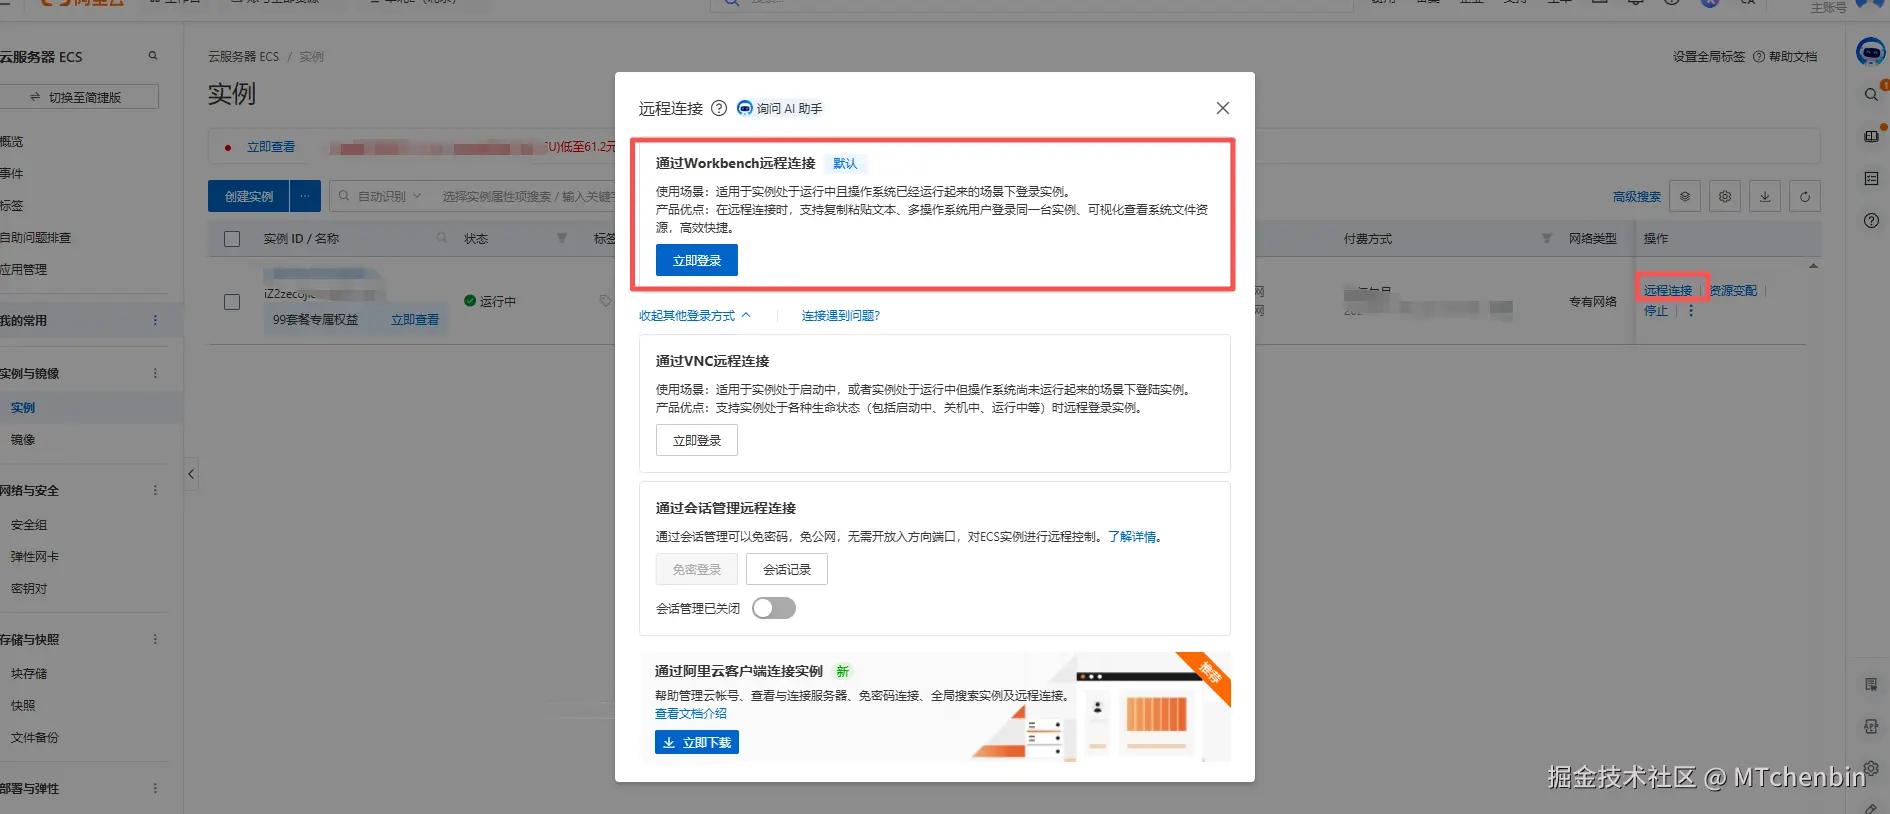Screen dimensions: 1890x814
Task: Open more instance actions vertical dots
Action: pos(1691,310)
